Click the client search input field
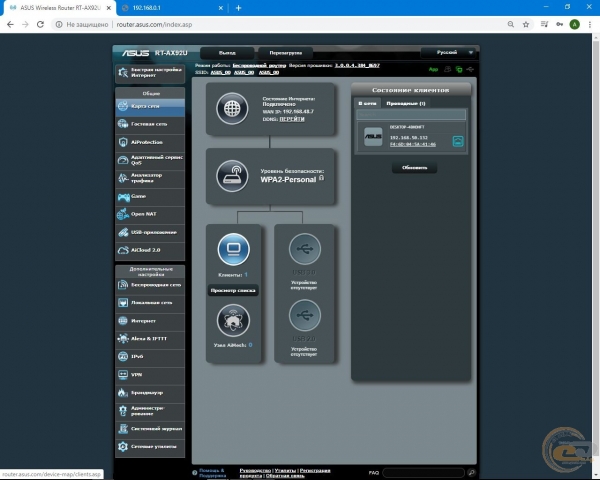The height and width of the screenshot is (480, 600). pos(411,114)
